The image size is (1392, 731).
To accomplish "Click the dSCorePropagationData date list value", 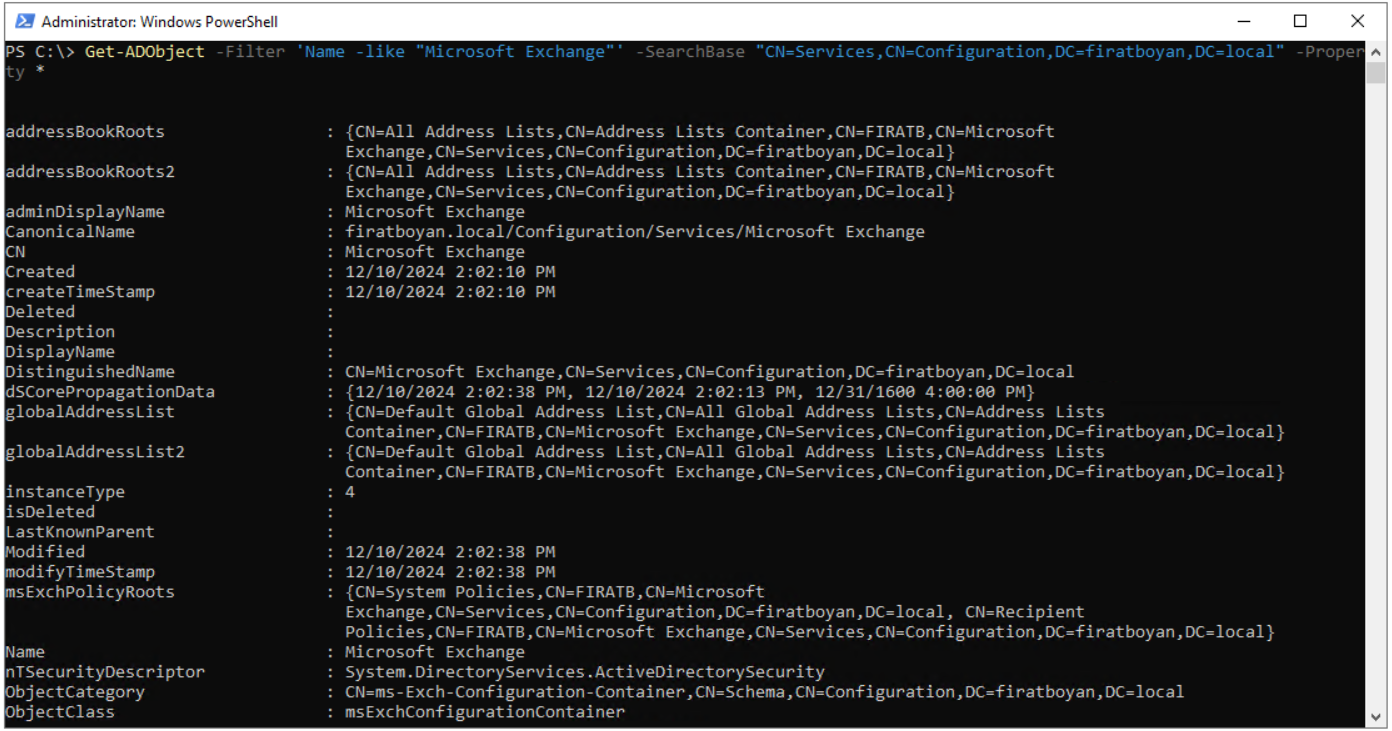I will (690, 392).
